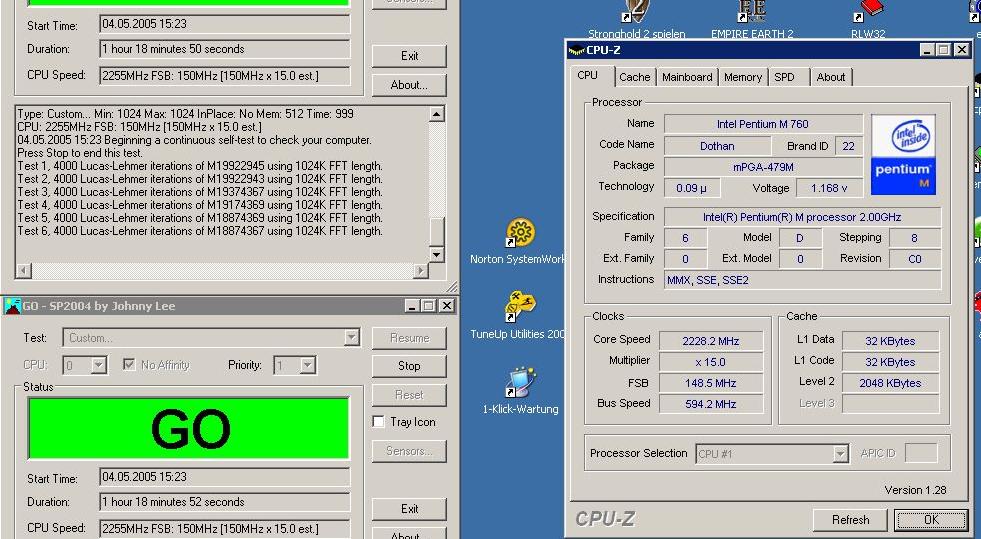This screenshot has height=539, width=981.
Task: Click Exit in the upper SP2004 window
Action: pos(409,56)
